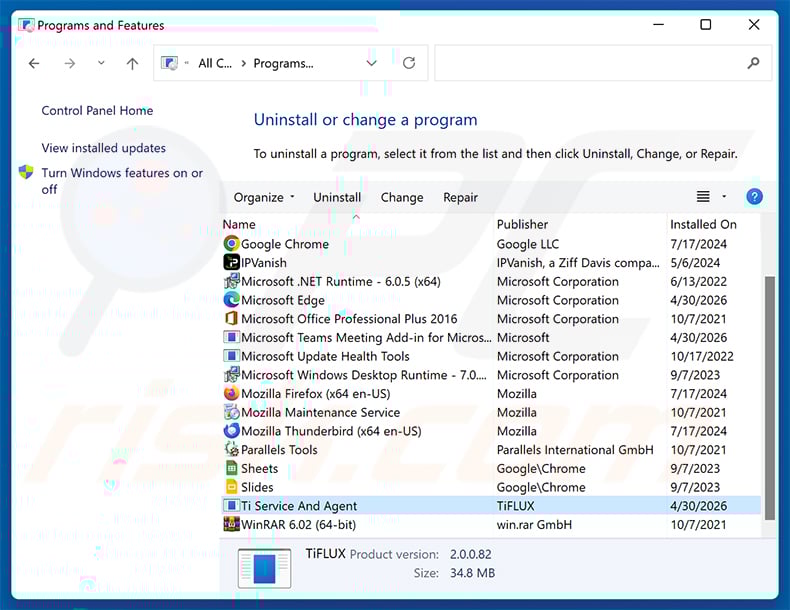Select the Google Chrome row name

(x=285, y=244)
